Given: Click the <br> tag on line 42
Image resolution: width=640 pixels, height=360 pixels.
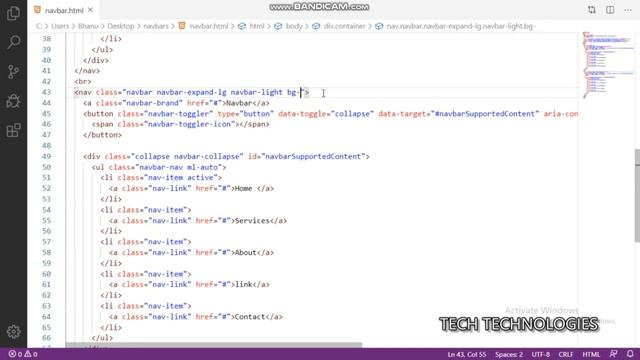Looking at the screenshot, I should click(x=83, y=81).
